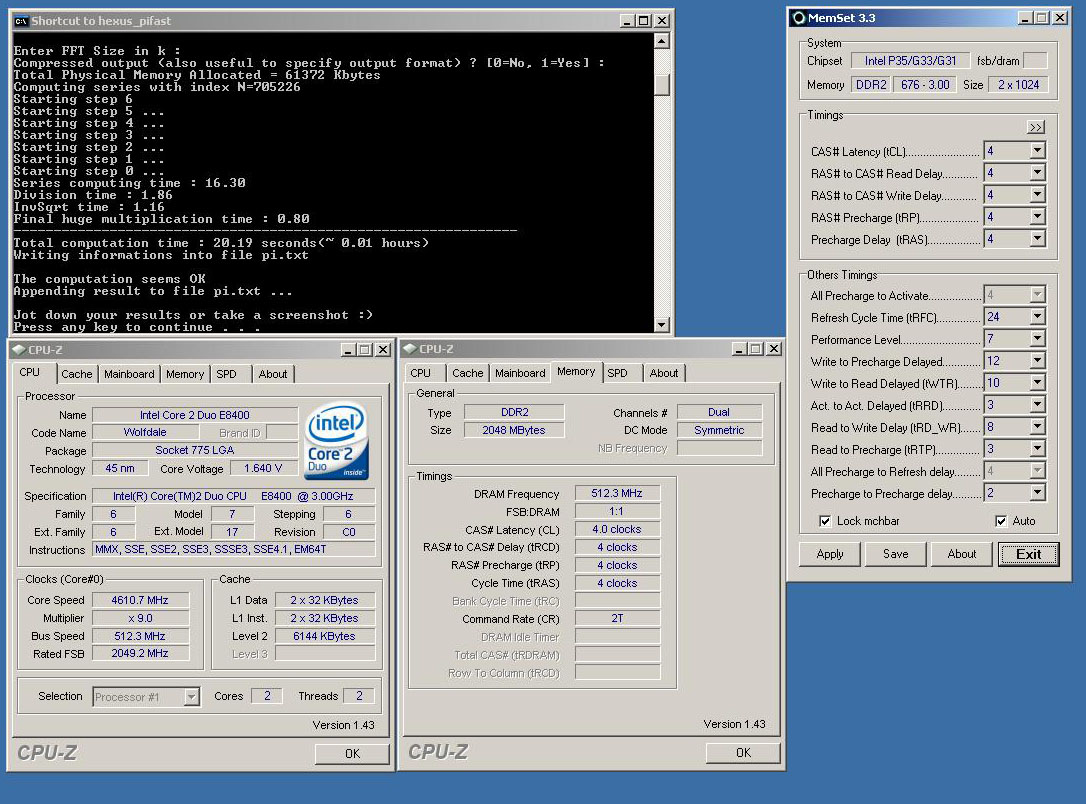1086x804 pixels.
Task: Click the command prompt window title icon
Action: pos(21,21)
